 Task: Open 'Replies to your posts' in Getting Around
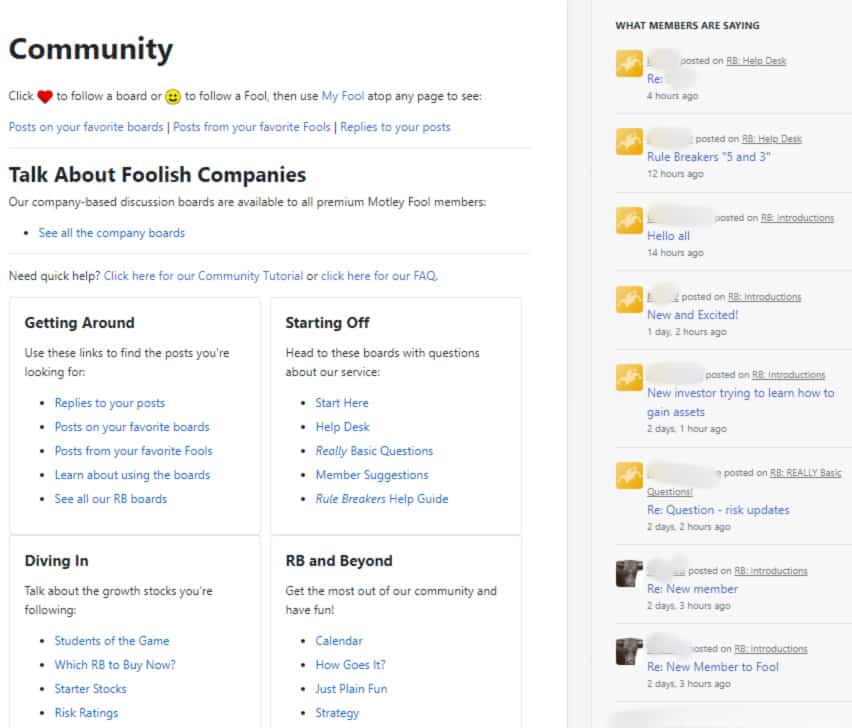pos(110,403)
